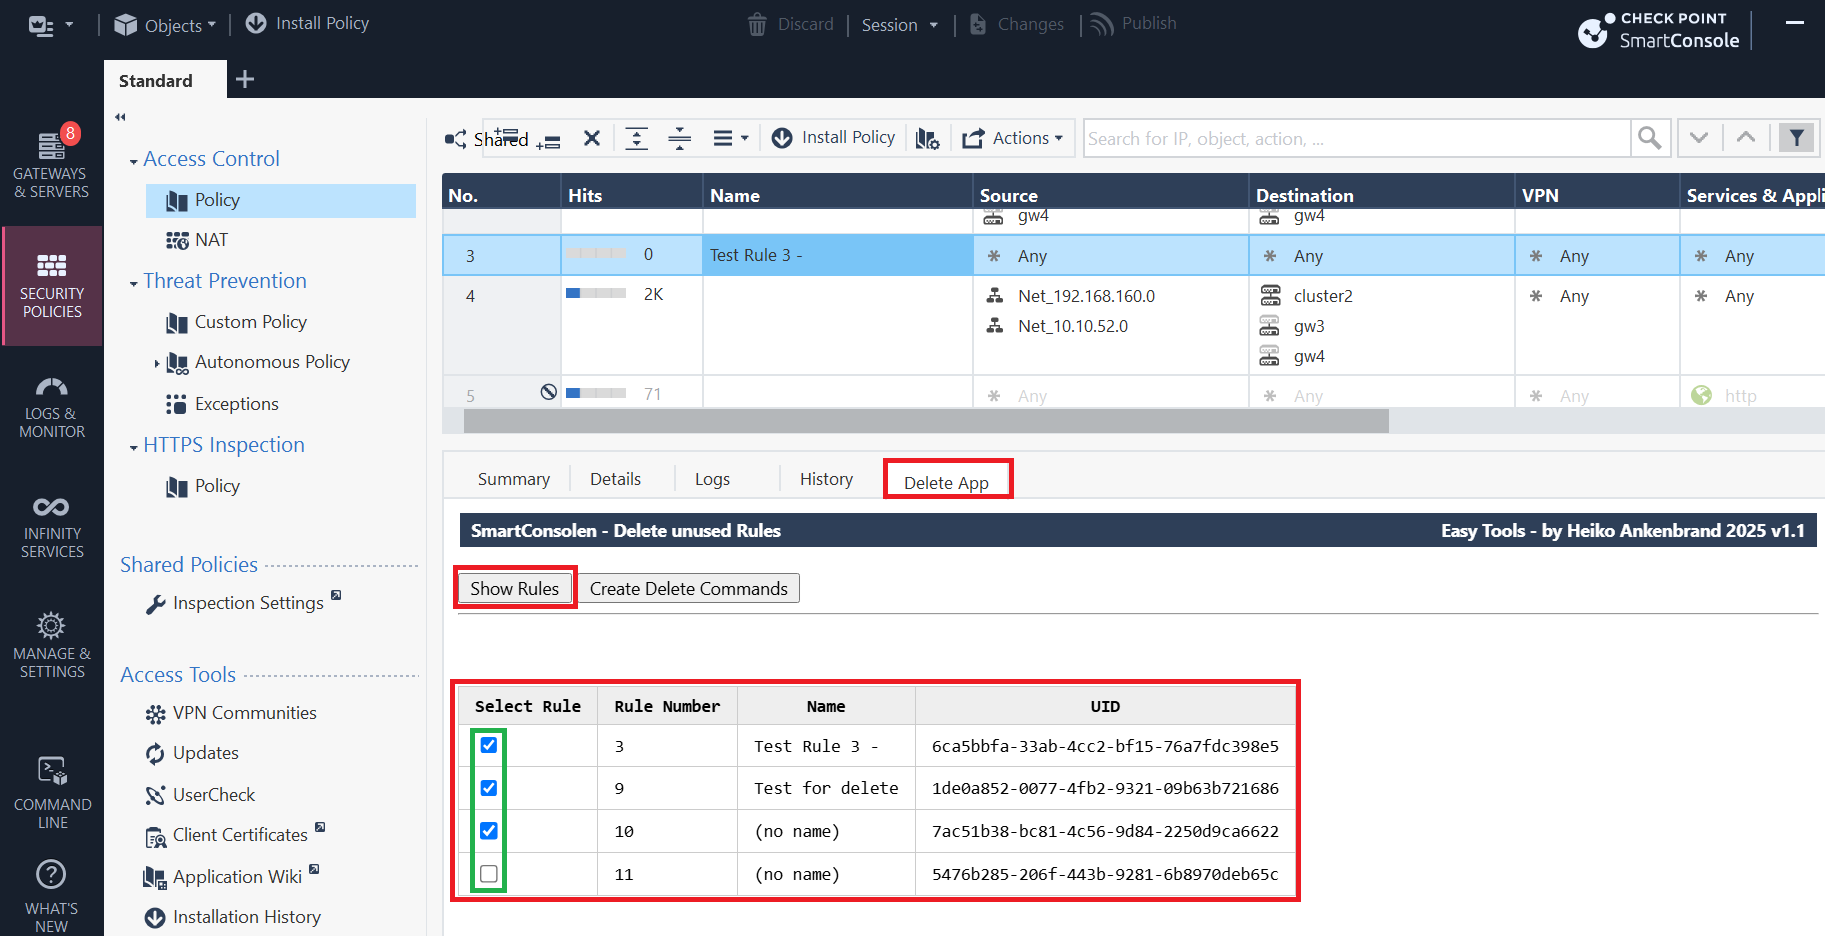Click the filter funnel icon
Image resolution: width=1825 pixels, height=936 pixels.
[x=1796, y=138]
